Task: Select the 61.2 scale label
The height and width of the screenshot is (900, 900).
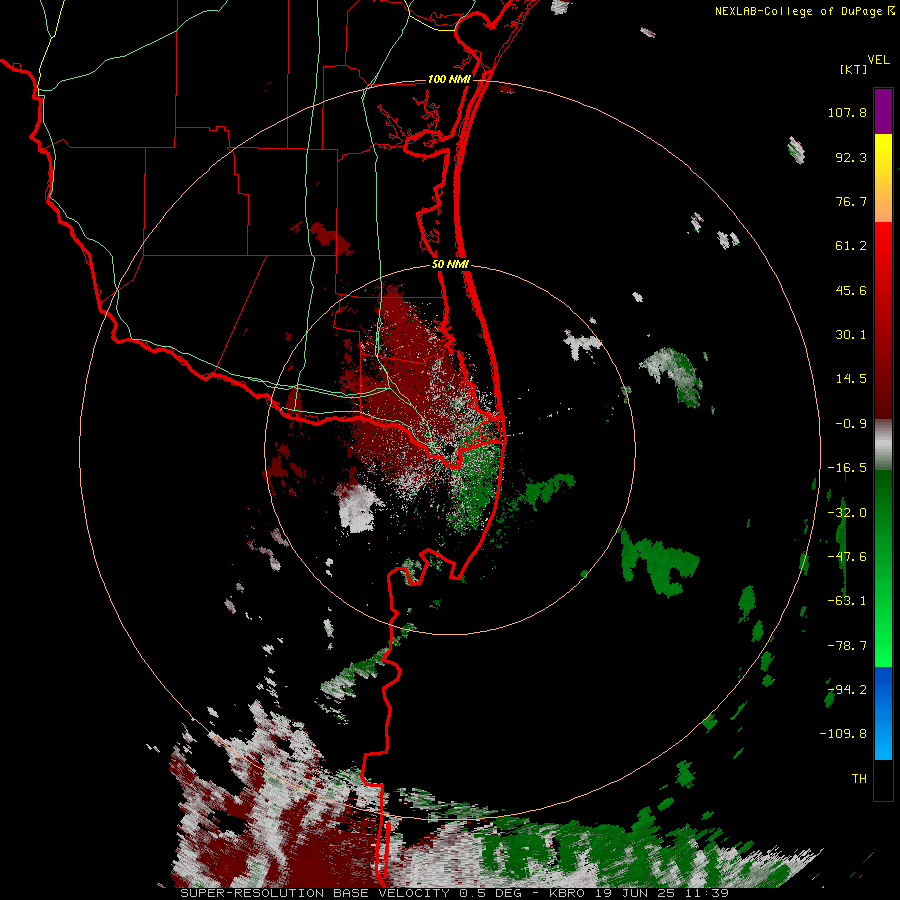Action: point(851,246)
